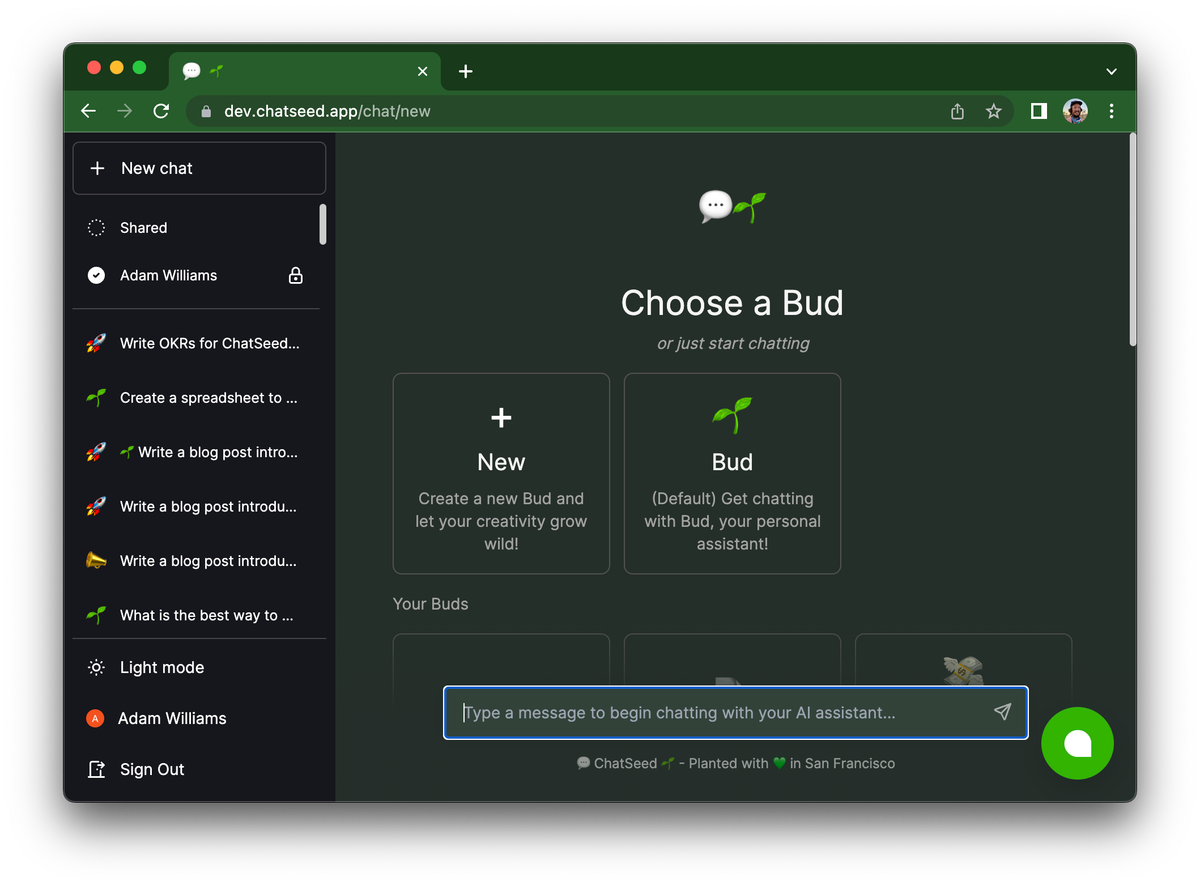The image size is (1200, 886).
Task: Click the seedling icon next to spreadsheet chat
Action: 96,397
